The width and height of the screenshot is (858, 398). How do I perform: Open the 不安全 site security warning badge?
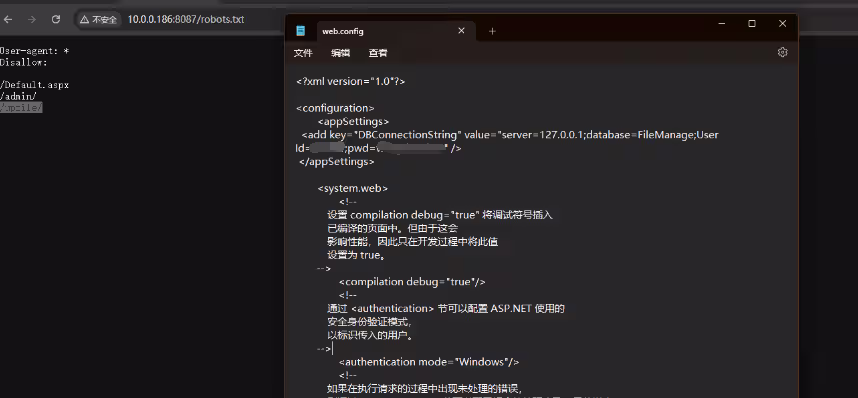pyautogui.click(x=98, y=20)
